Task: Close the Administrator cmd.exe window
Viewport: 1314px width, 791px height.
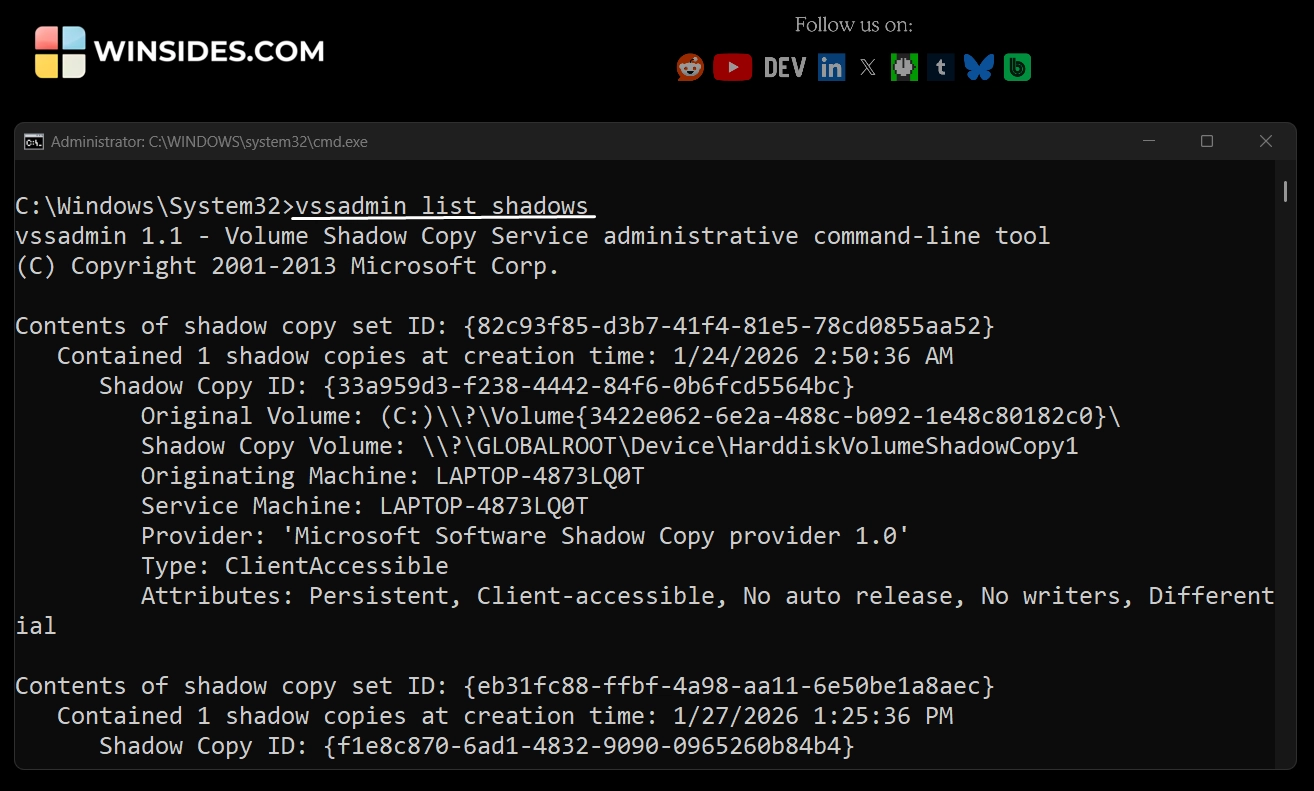Action: [x=1265, y=142]
